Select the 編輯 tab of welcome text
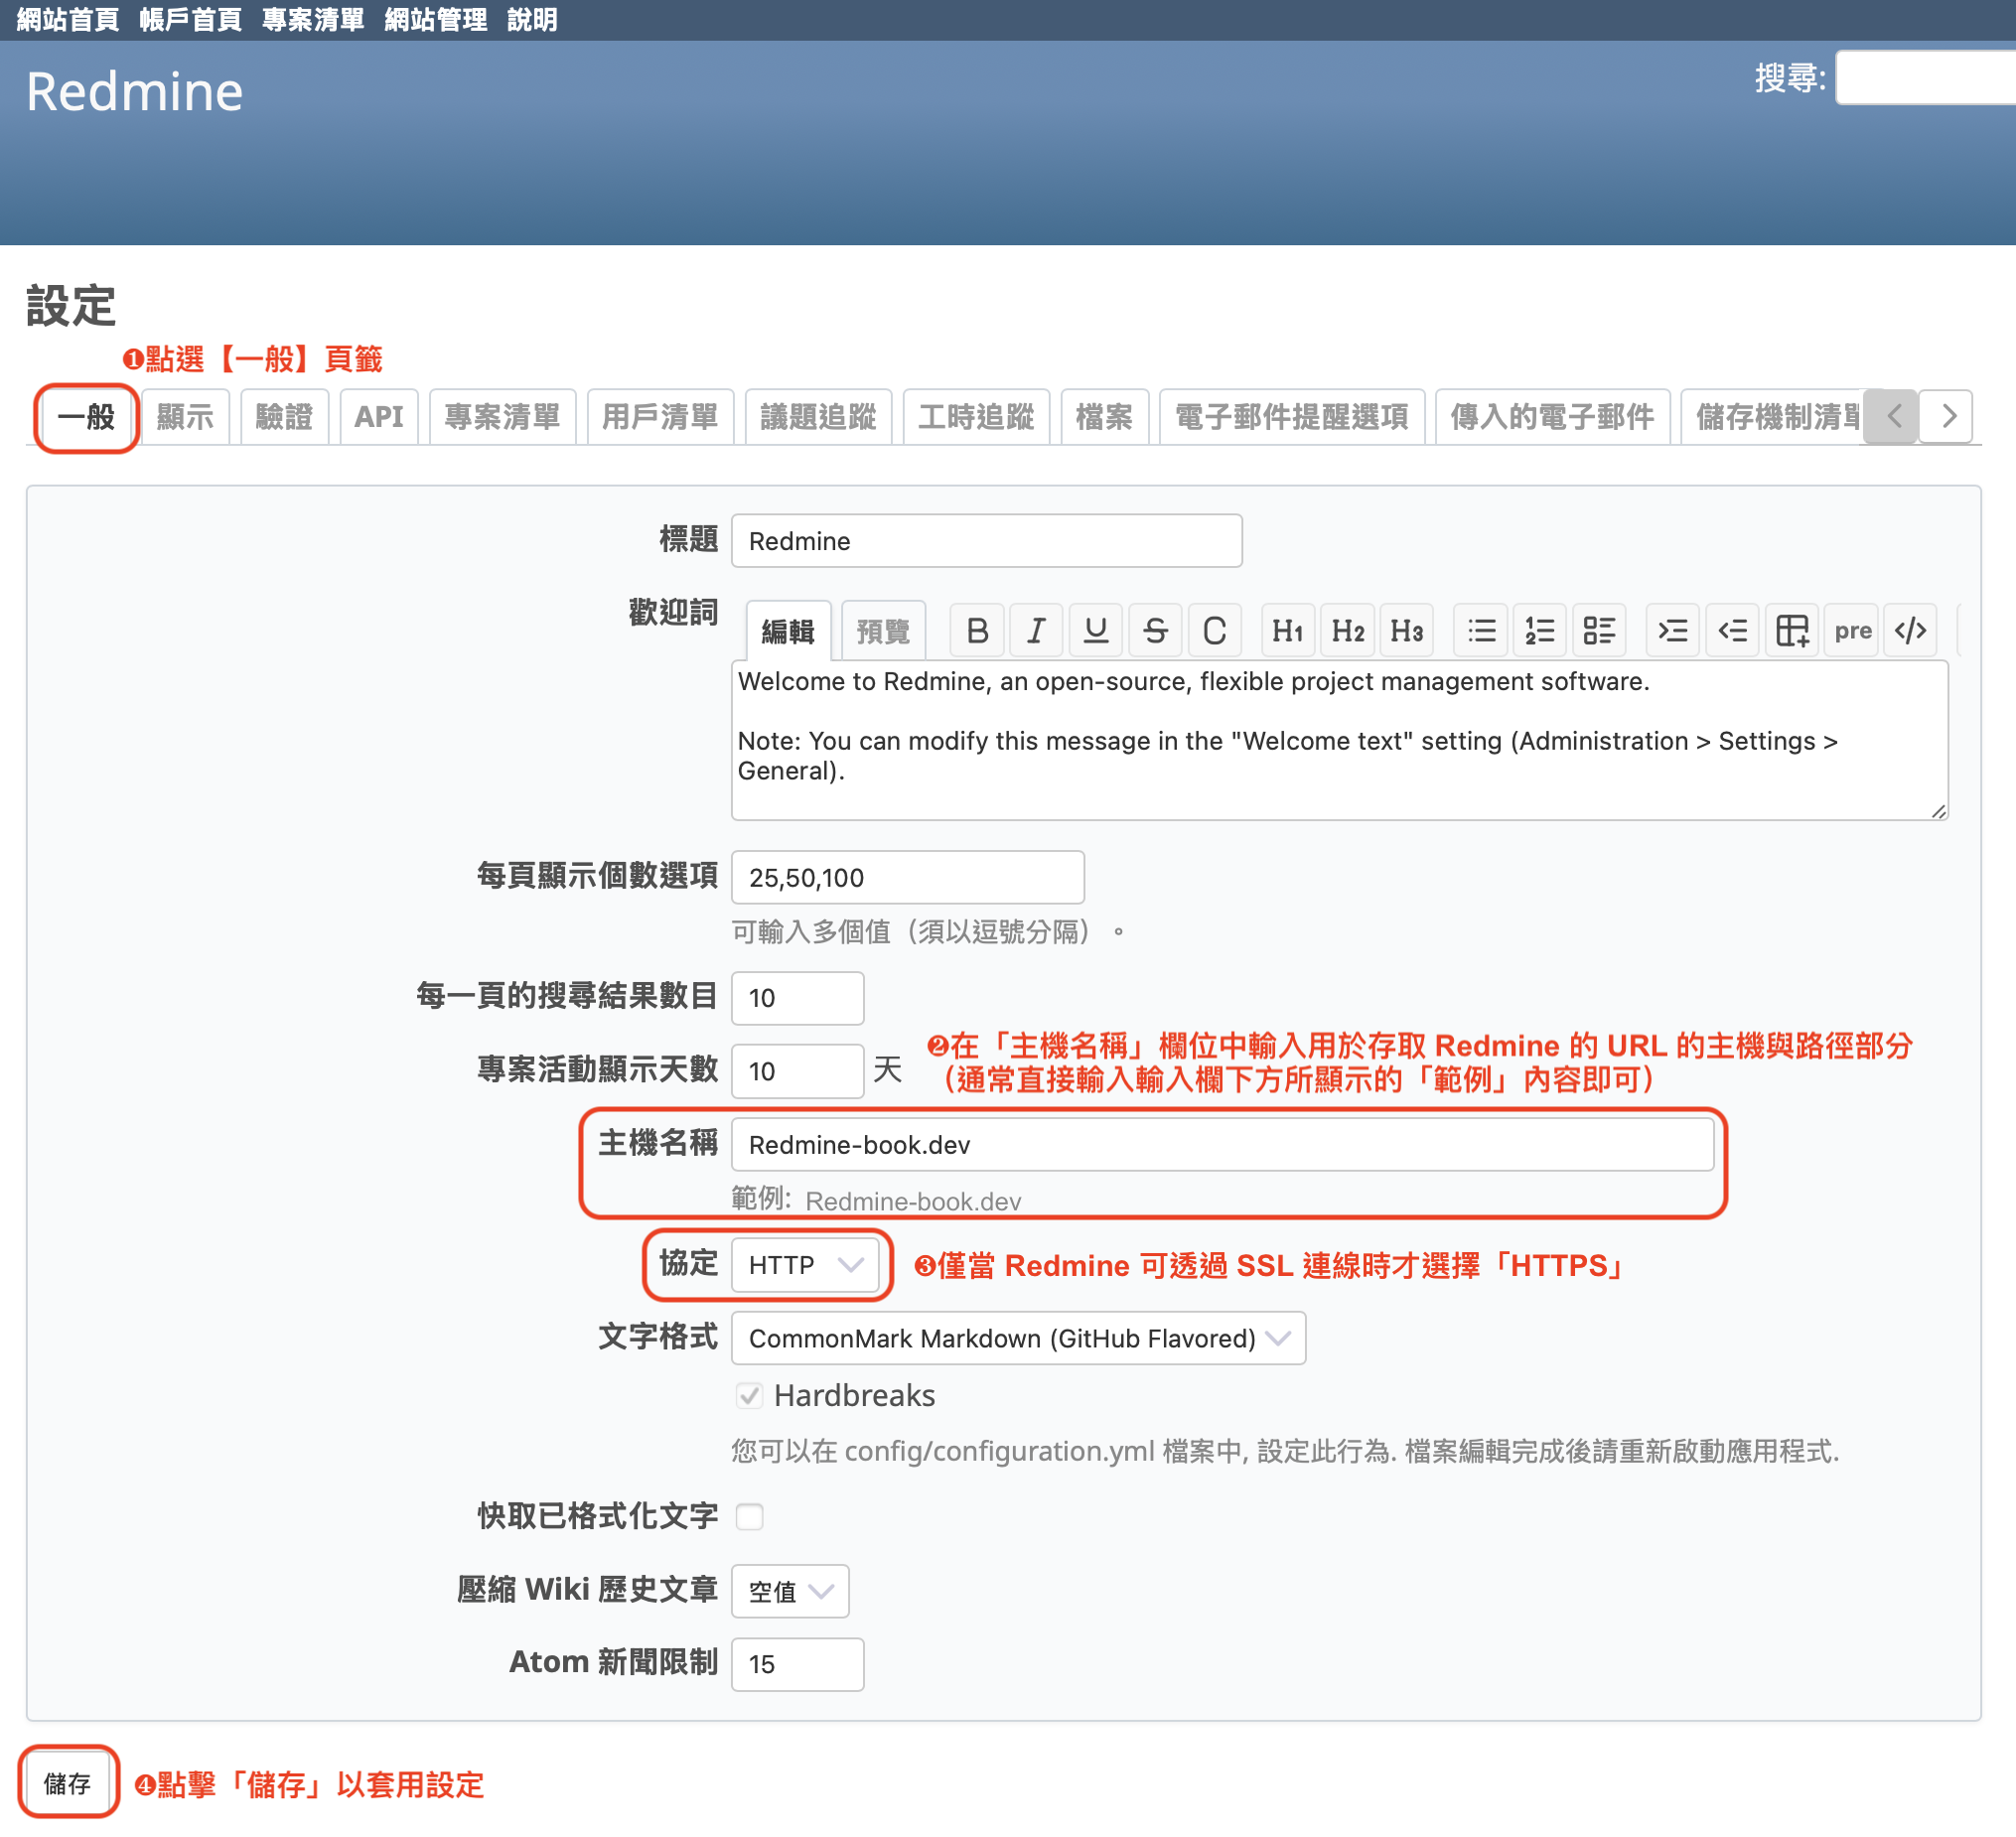2016x1837 pixels. pos(788,631)
